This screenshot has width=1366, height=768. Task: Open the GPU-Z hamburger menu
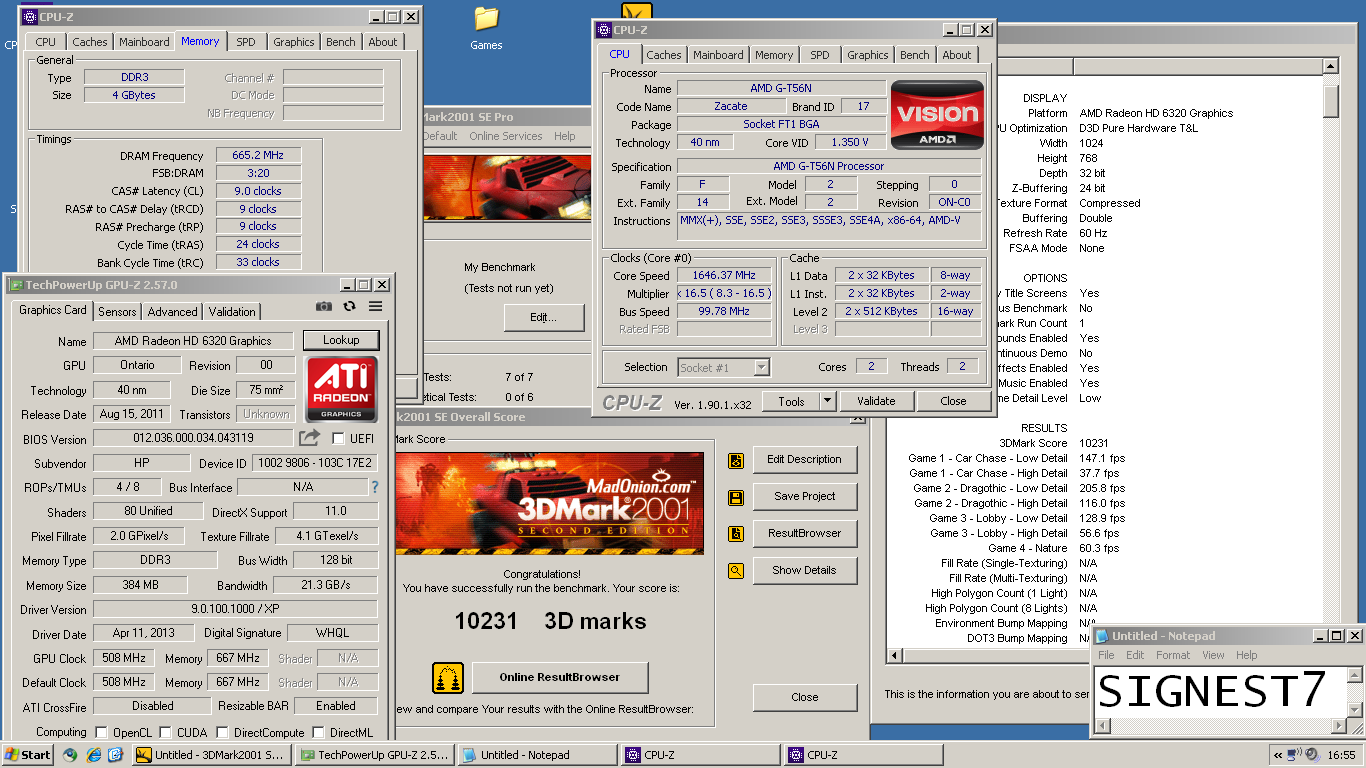point(375,307)
